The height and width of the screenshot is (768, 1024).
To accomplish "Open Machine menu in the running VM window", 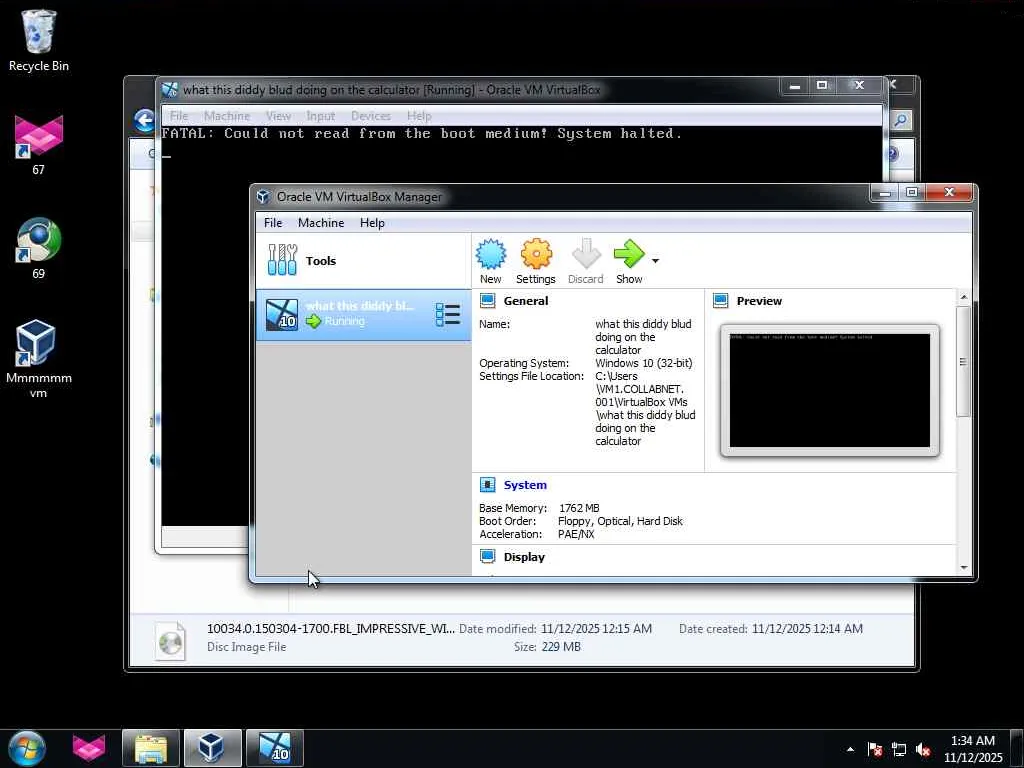I will (x=227, y=116).
